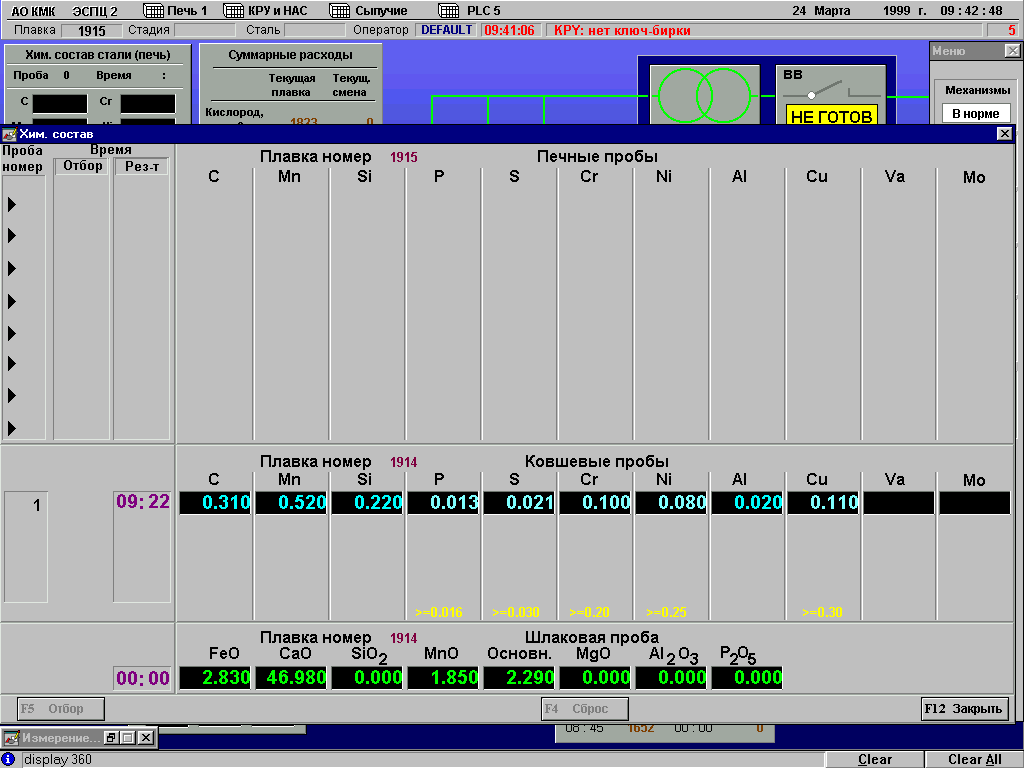Screen dimensions: 1024x768
Task: Restore the Измерение minimized window
Action: tap(111, 738)
